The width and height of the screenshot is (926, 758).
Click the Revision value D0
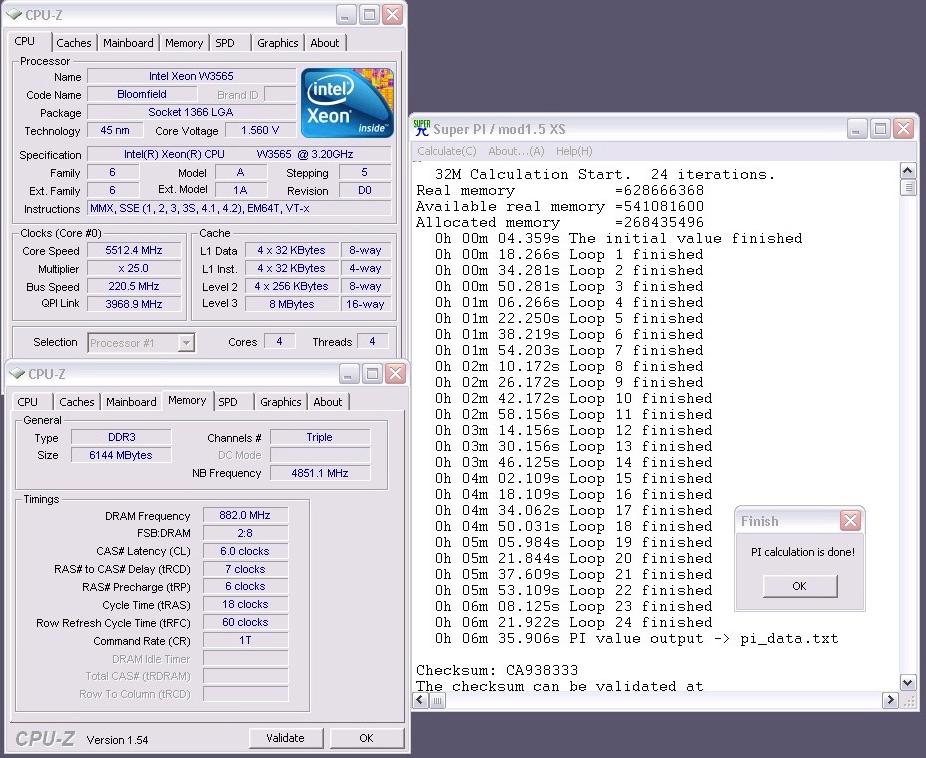[x=365, y=191]
